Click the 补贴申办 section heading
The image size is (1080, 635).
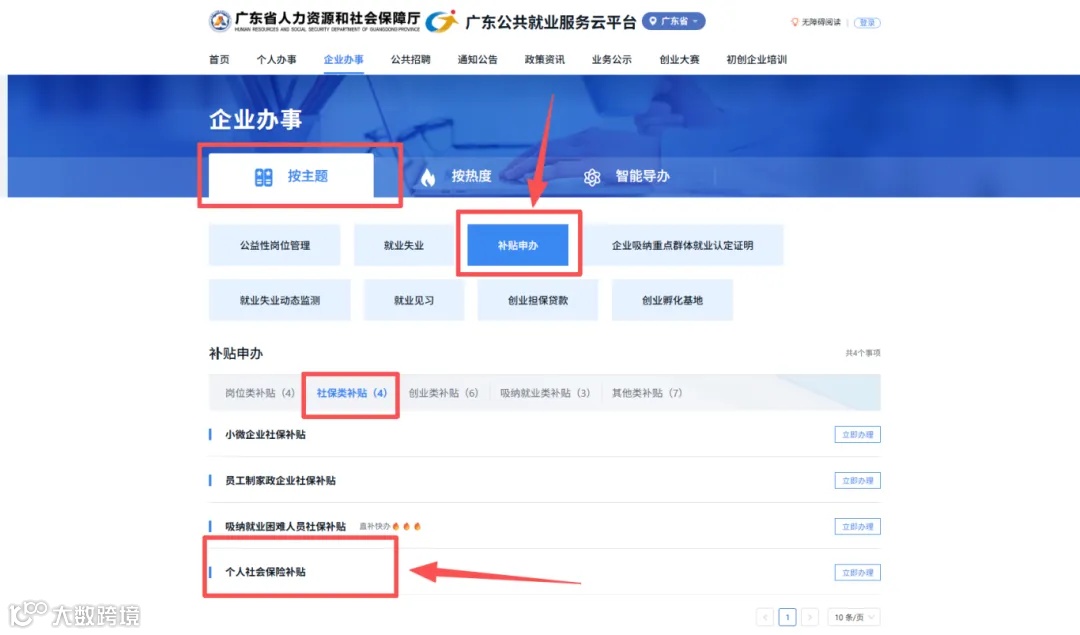(x=236, y=354)
